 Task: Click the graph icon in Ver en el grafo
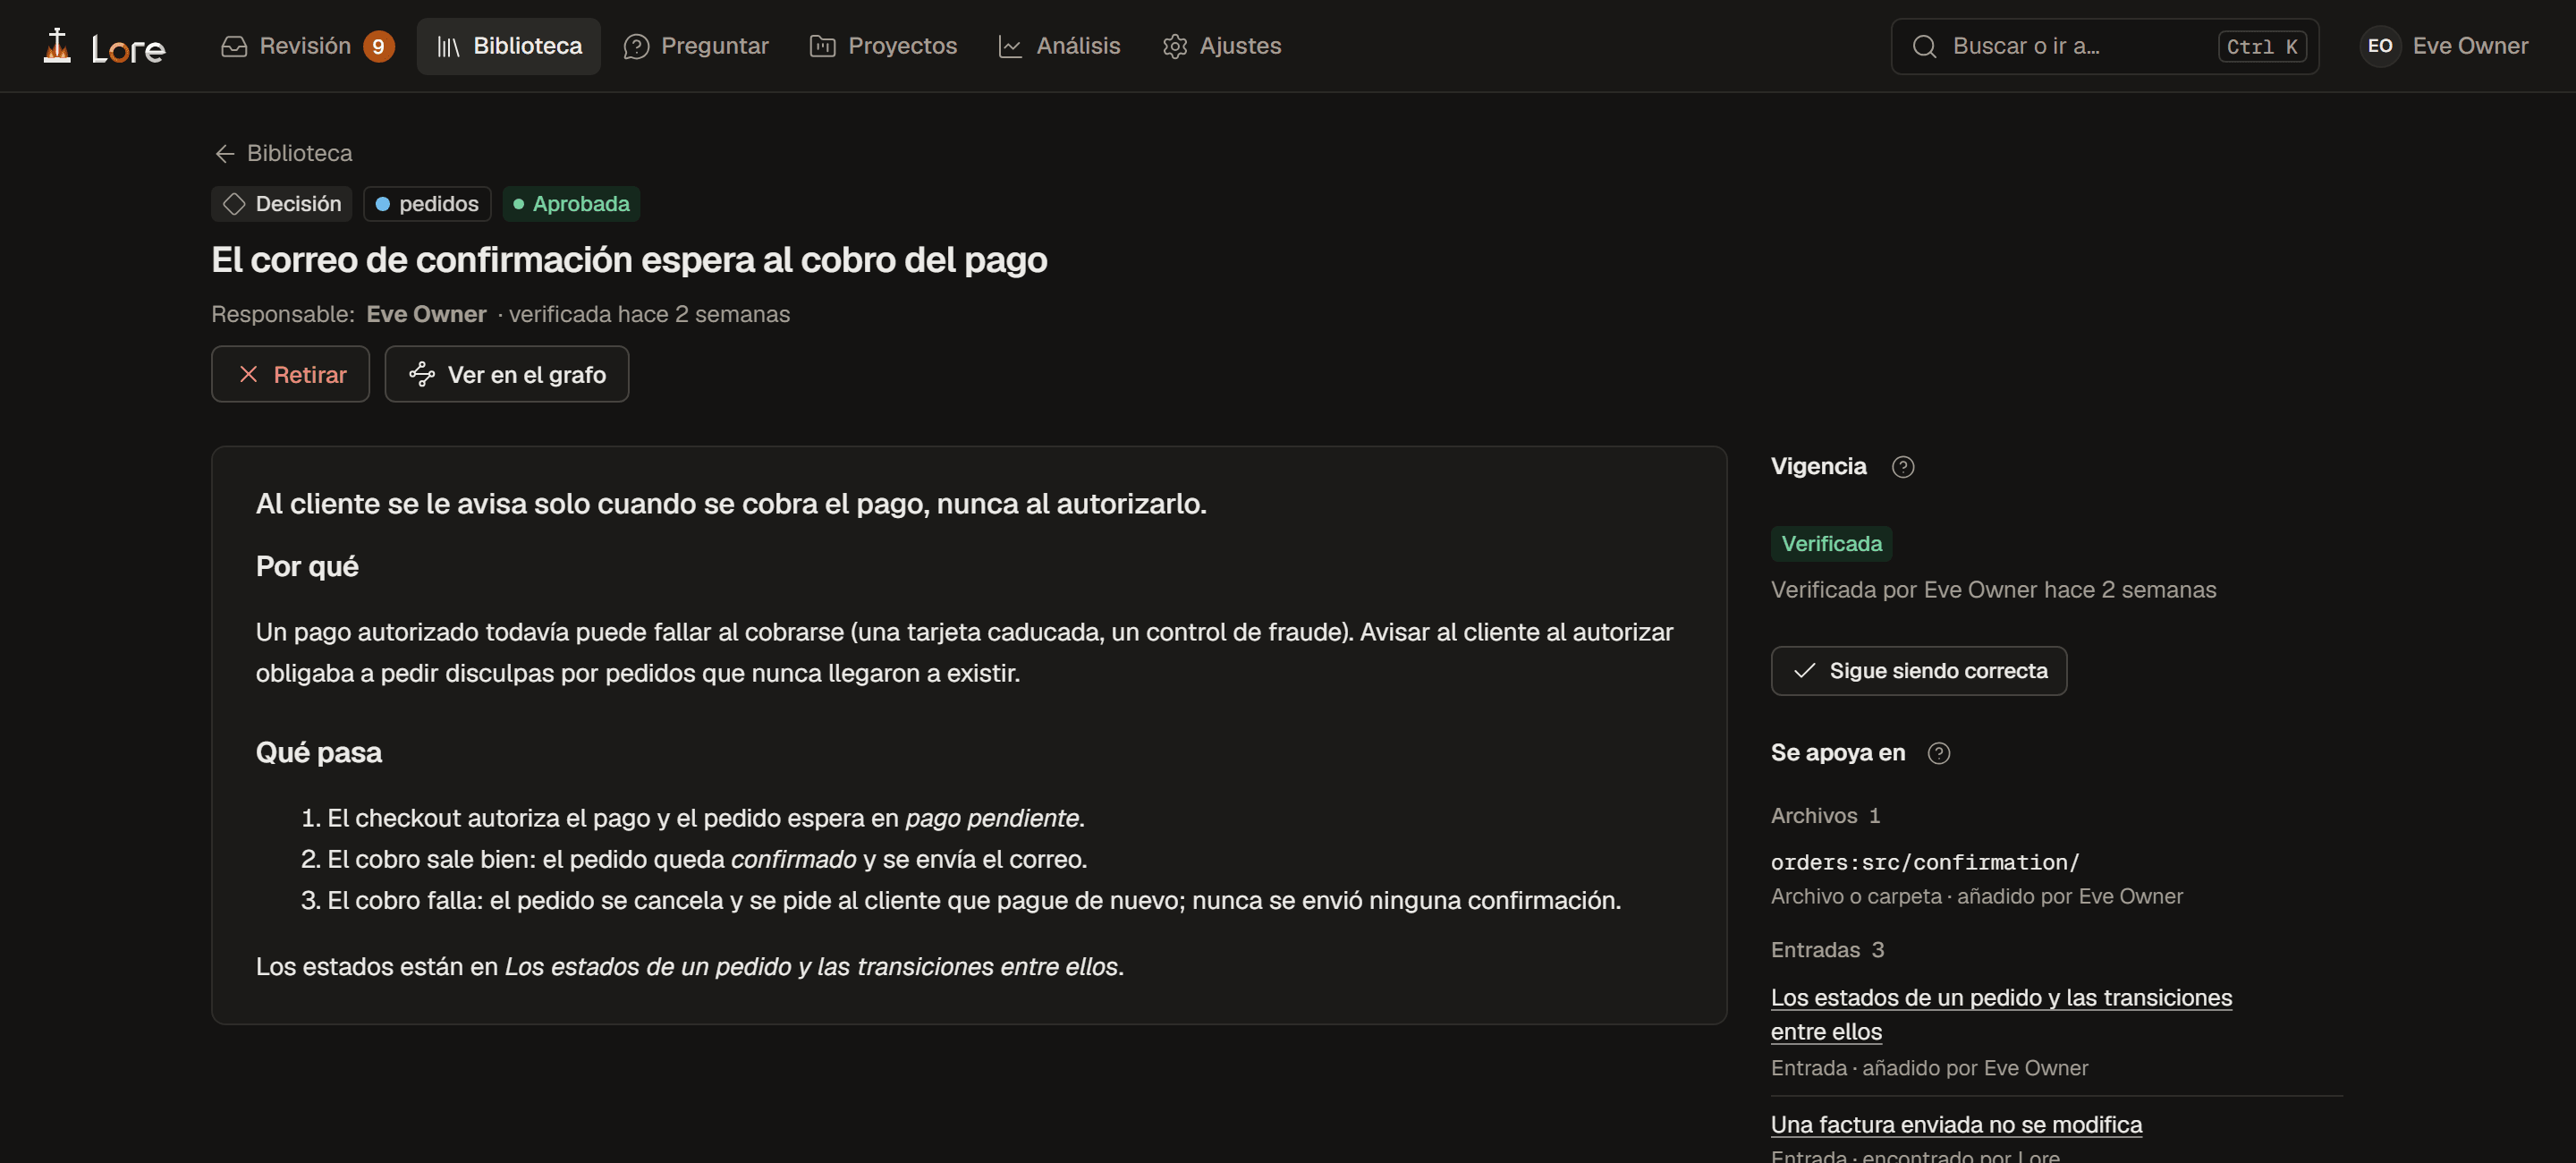[x=422, y=374]
